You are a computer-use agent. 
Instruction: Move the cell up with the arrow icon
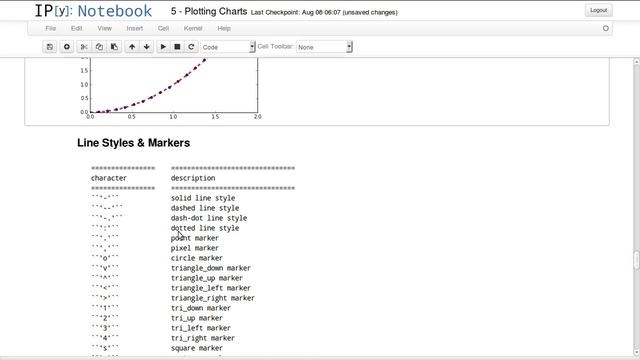132,47
